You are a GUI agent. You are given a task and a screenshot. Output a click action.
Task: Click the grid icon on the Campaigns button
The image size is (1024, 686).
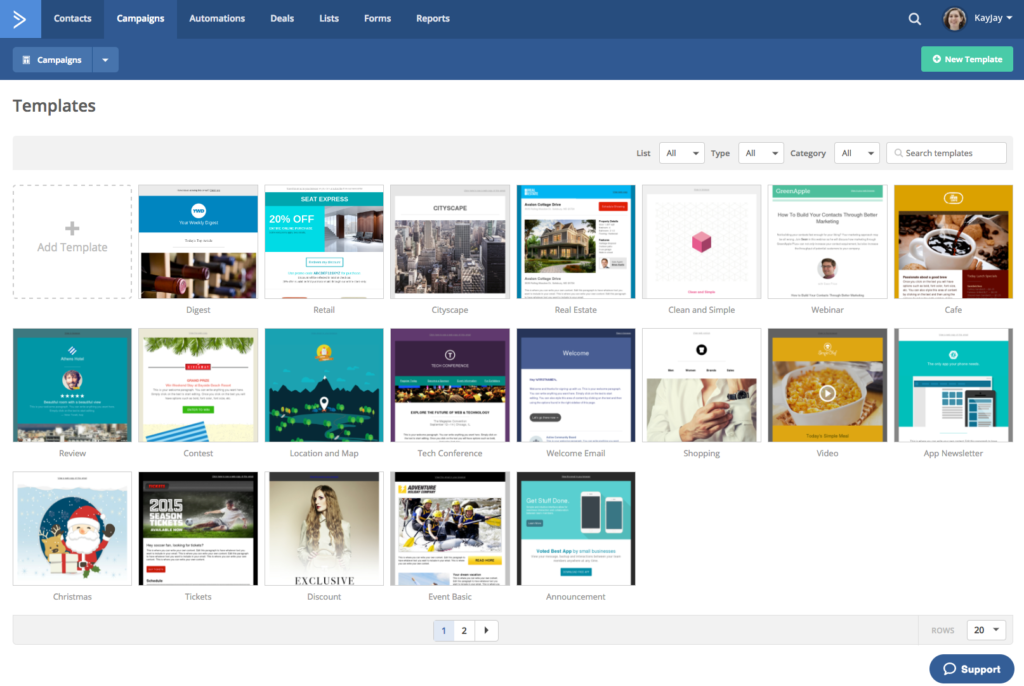click(x=25, y=59)
